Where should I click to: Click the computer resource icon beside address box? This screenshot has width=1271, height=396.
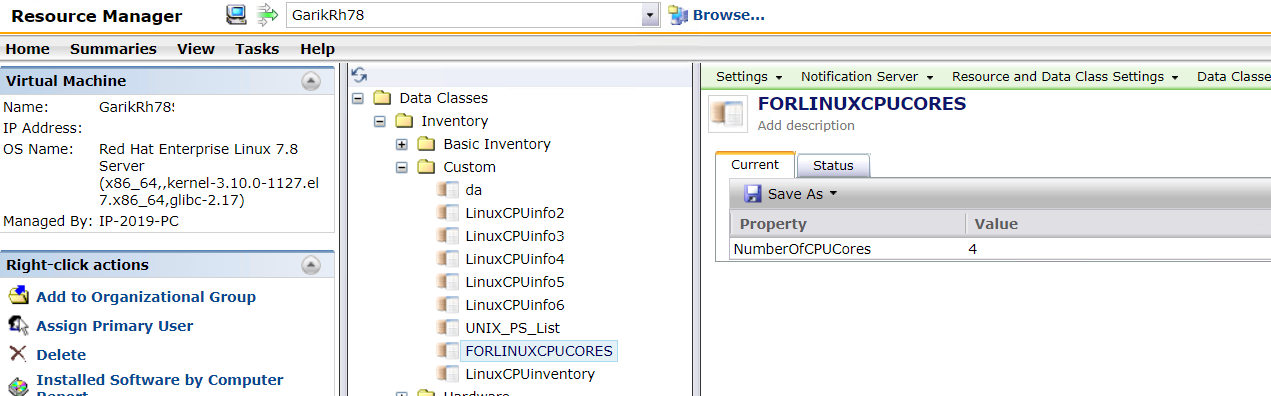coord(237,14)
